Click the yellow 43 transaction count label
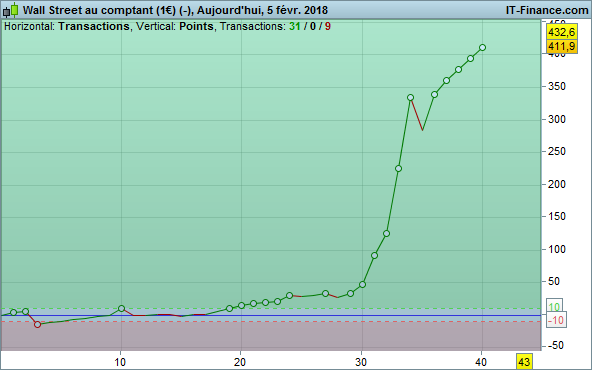Screen dimensions: 592x370 pyautogui.click(x=524, y=362)
